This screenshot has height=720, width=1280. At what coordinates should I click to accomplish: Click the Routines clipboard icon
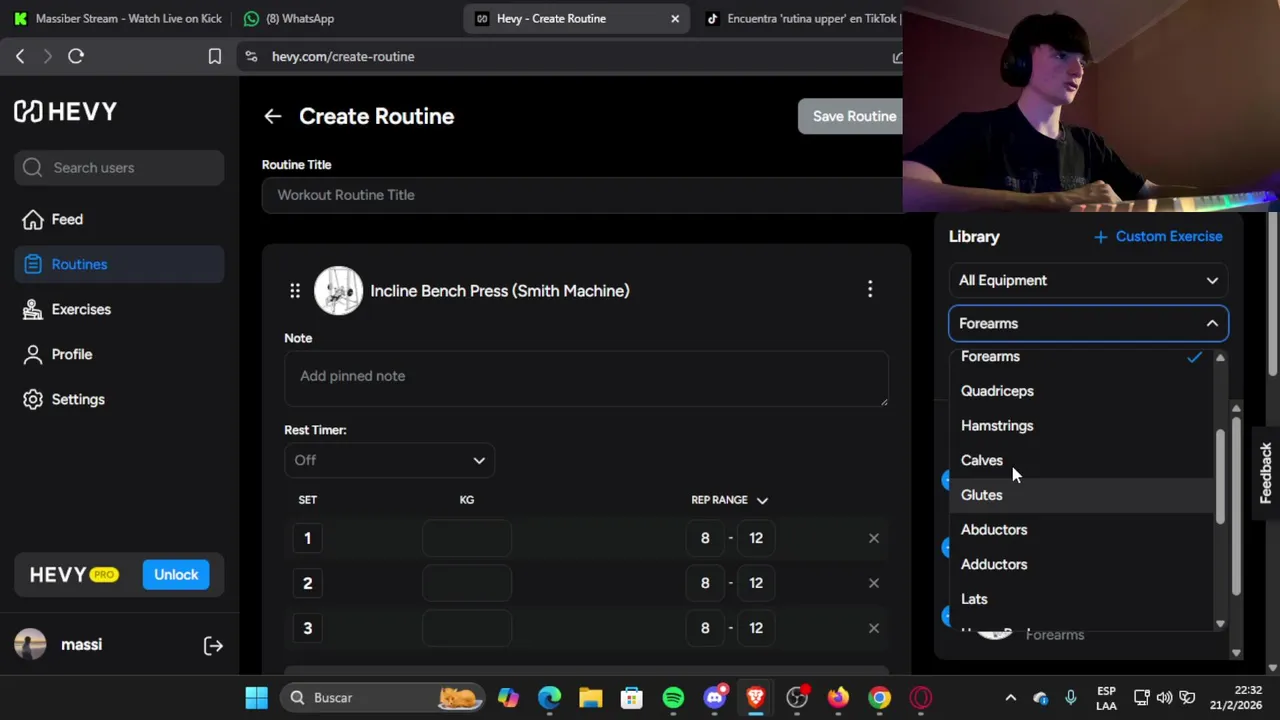(33, 264)
